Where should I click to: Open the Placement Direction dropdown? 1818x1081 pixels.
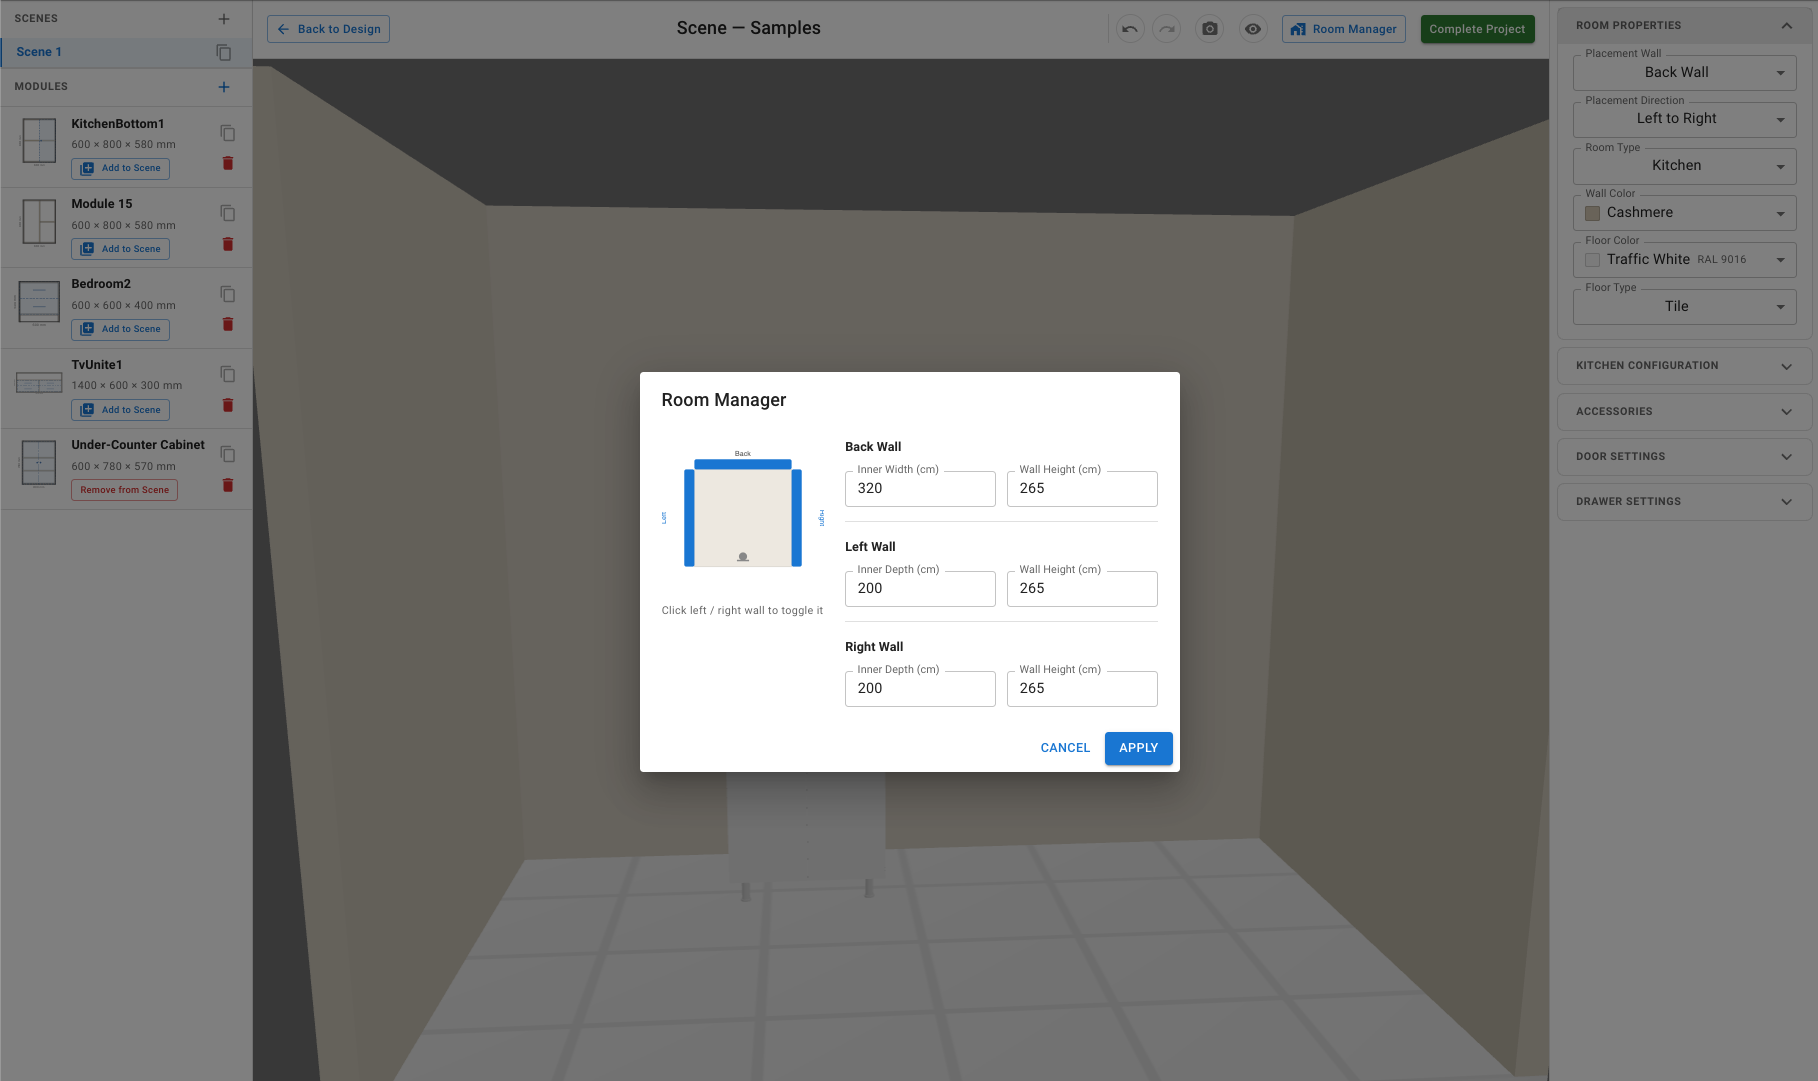coord(1685,119)
